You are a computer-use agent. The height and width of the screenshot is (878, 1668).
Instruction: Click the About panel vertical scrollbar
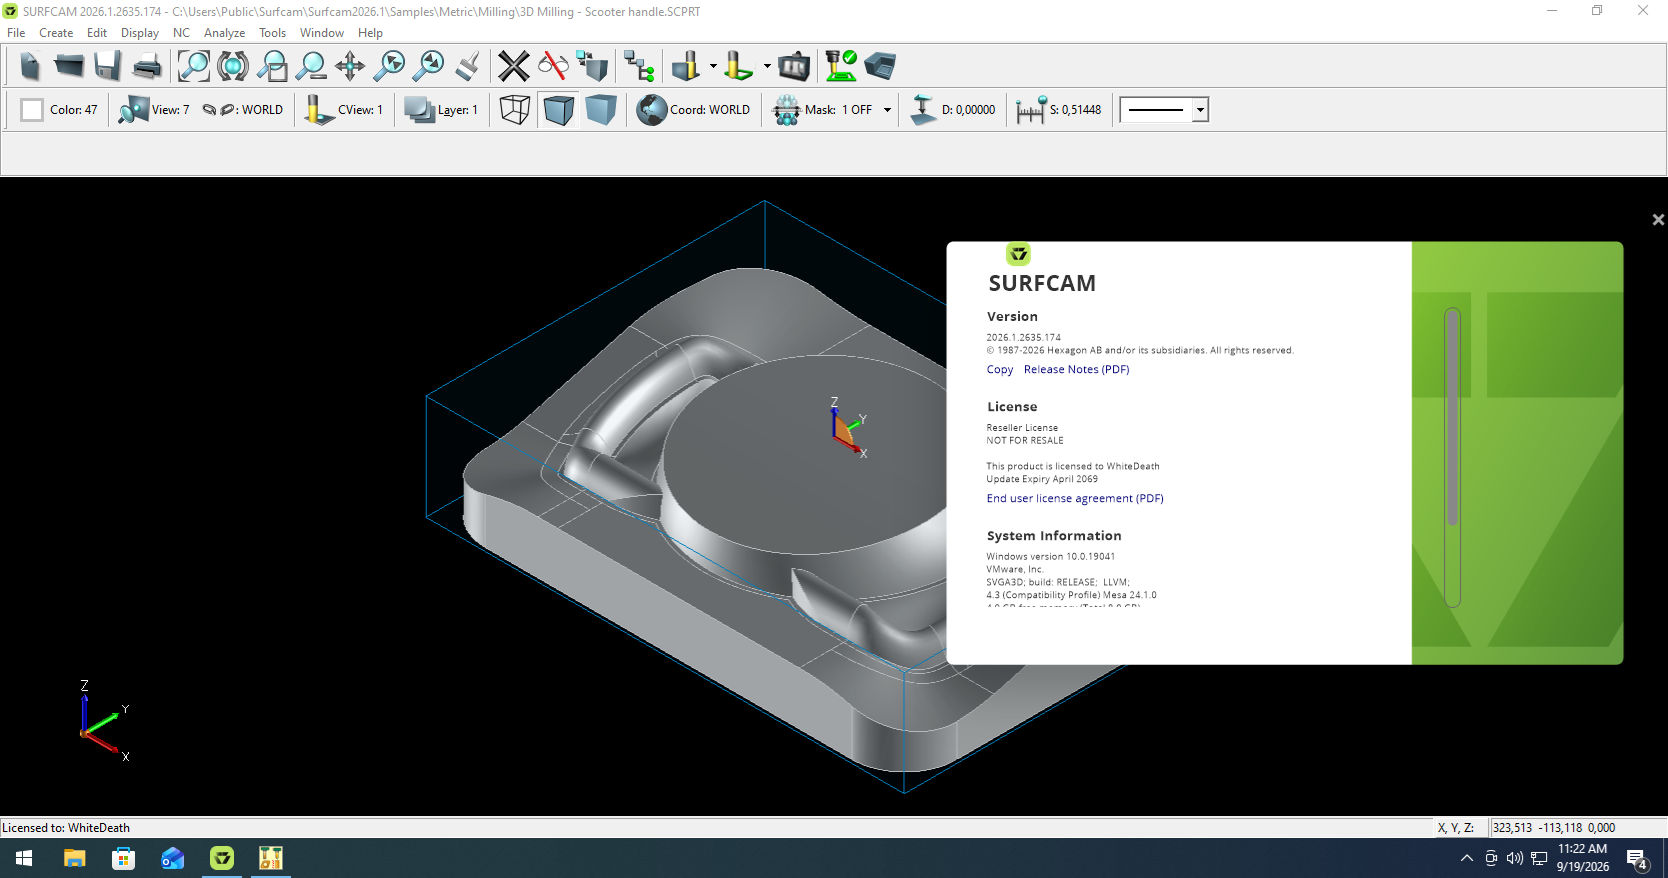pos(1453,456)
